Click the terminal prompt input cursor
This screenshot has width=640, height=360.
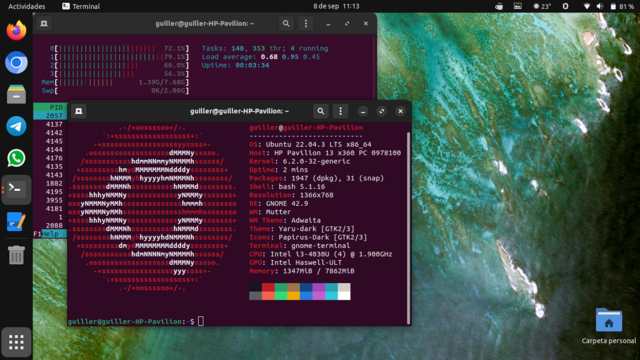click(x=201, y=321)
